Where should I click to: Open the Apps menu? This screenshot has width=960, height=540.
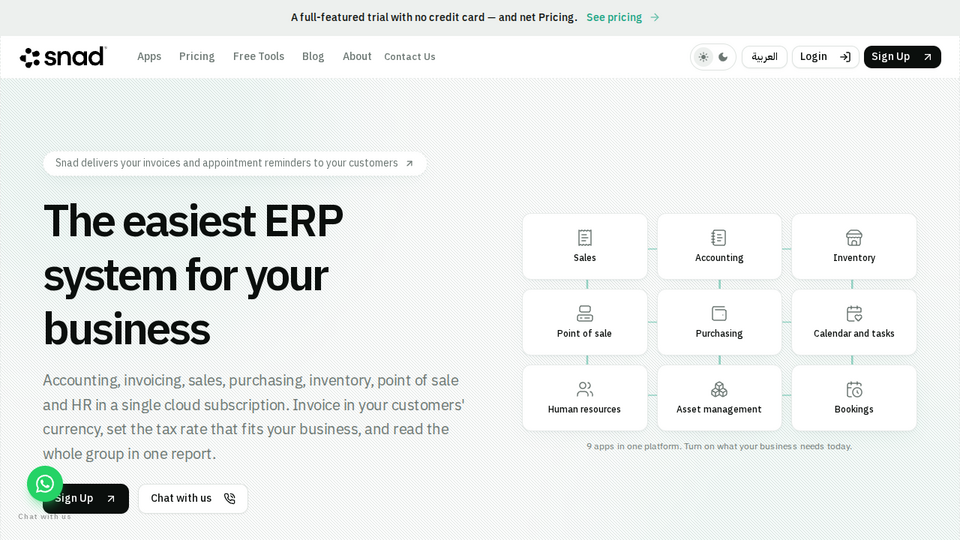coord(149,56)
